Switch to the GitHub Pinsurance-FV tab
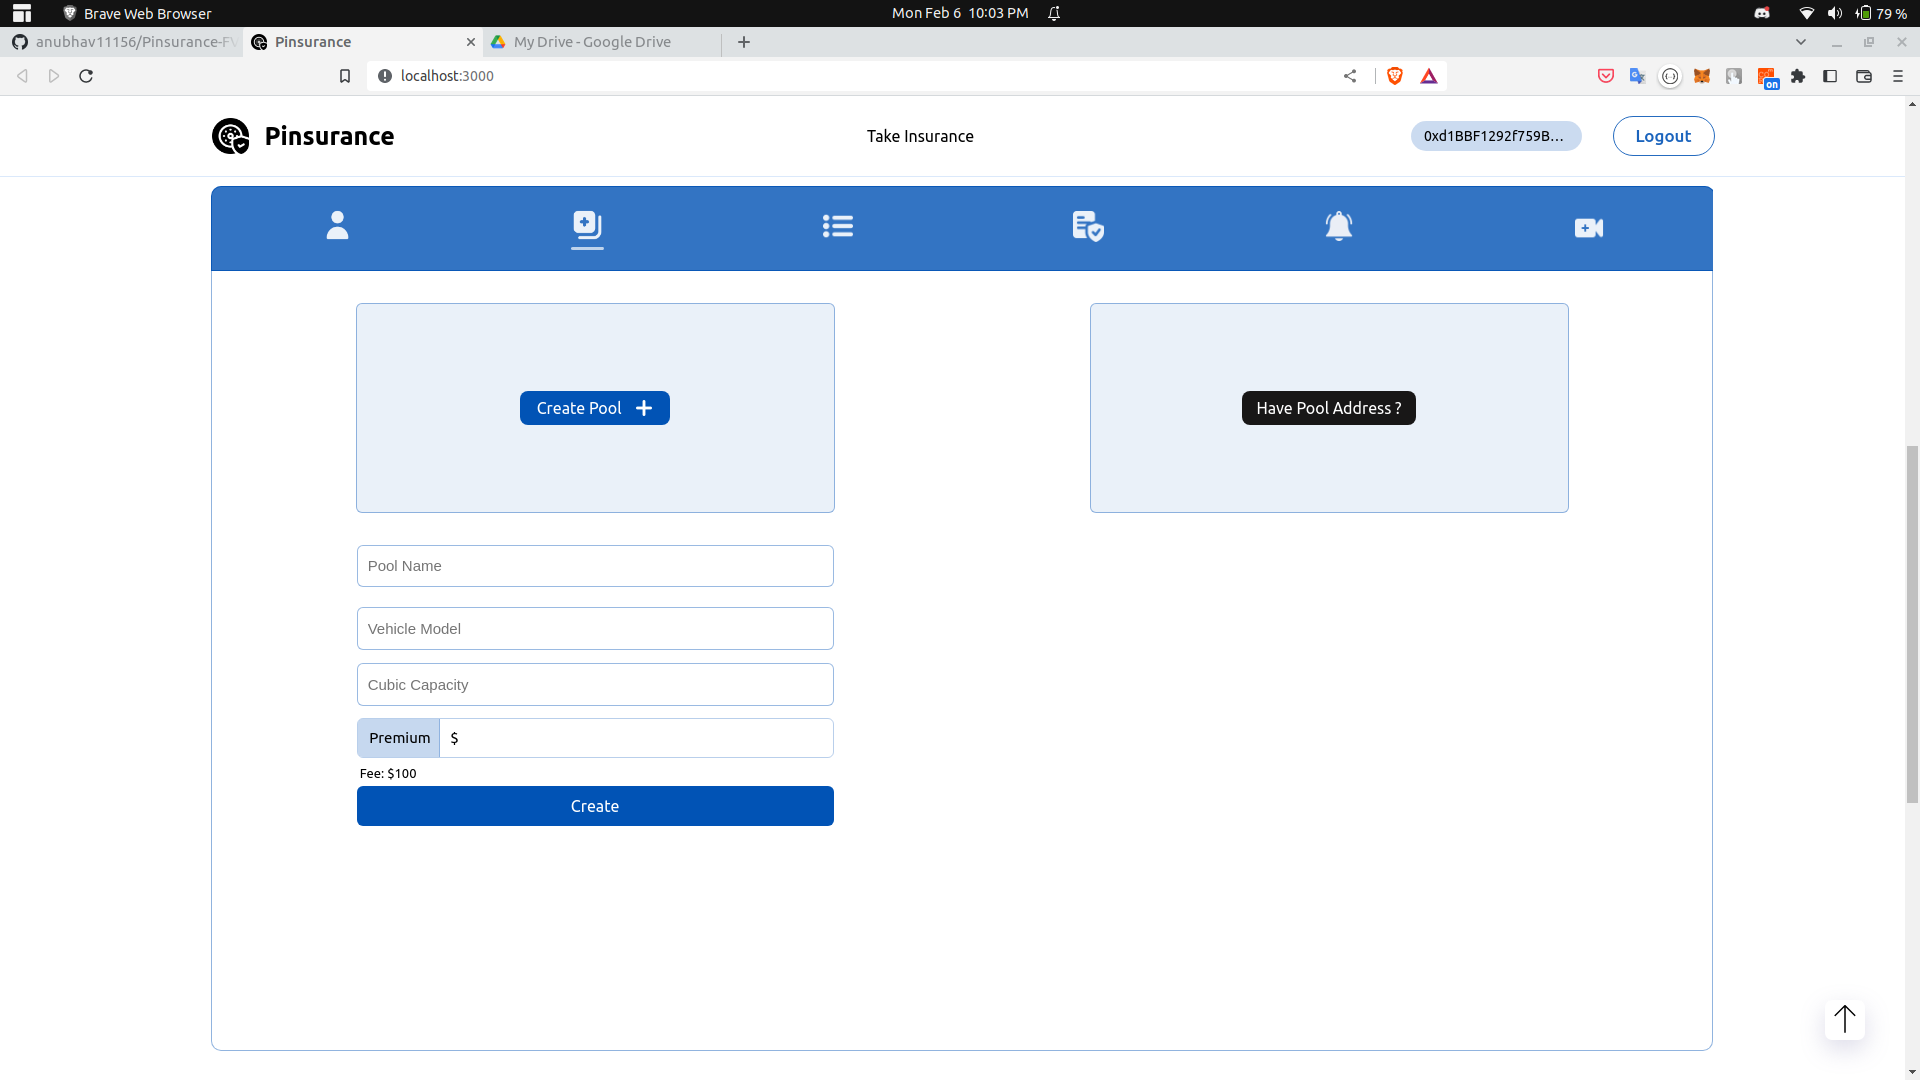 (122, 42)
